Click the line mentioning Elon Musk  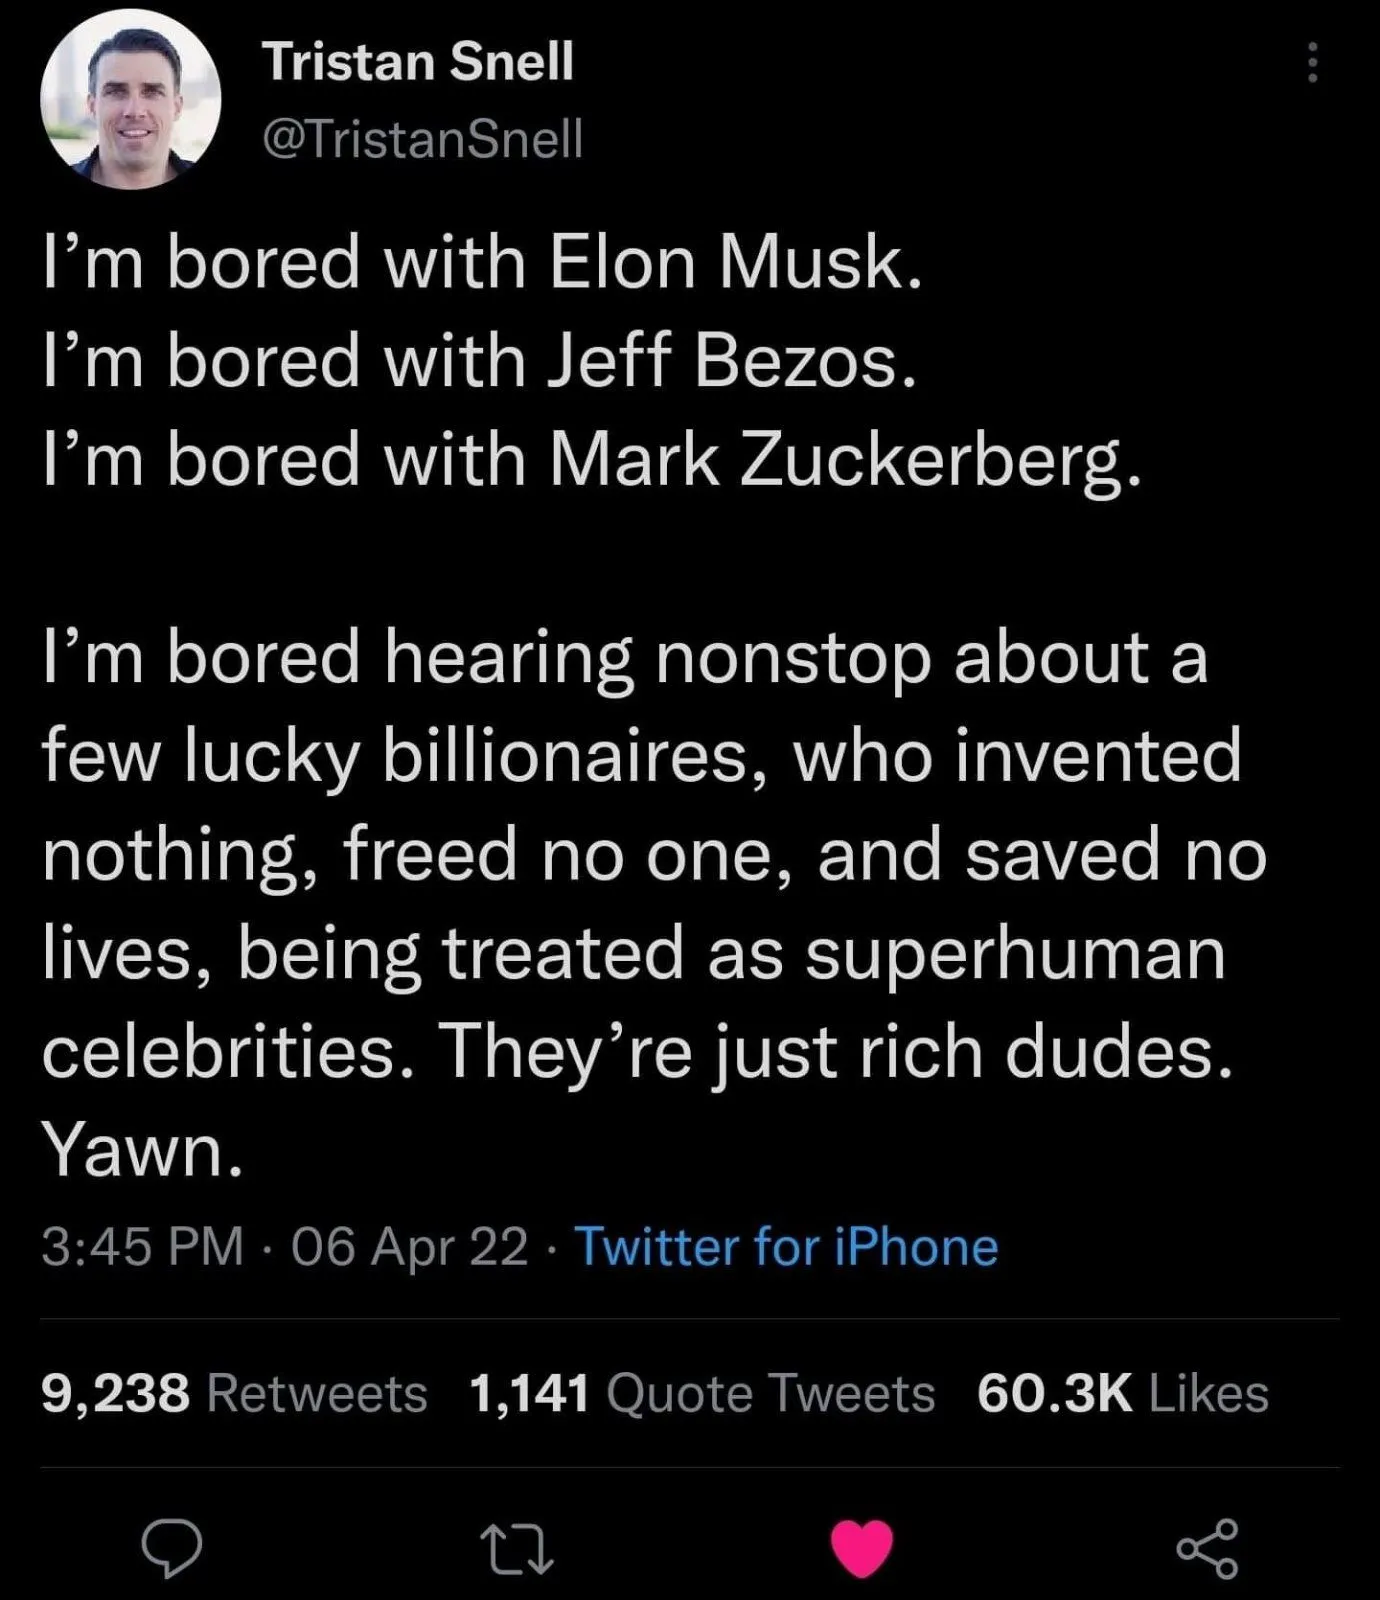click(x=480, y=264)
